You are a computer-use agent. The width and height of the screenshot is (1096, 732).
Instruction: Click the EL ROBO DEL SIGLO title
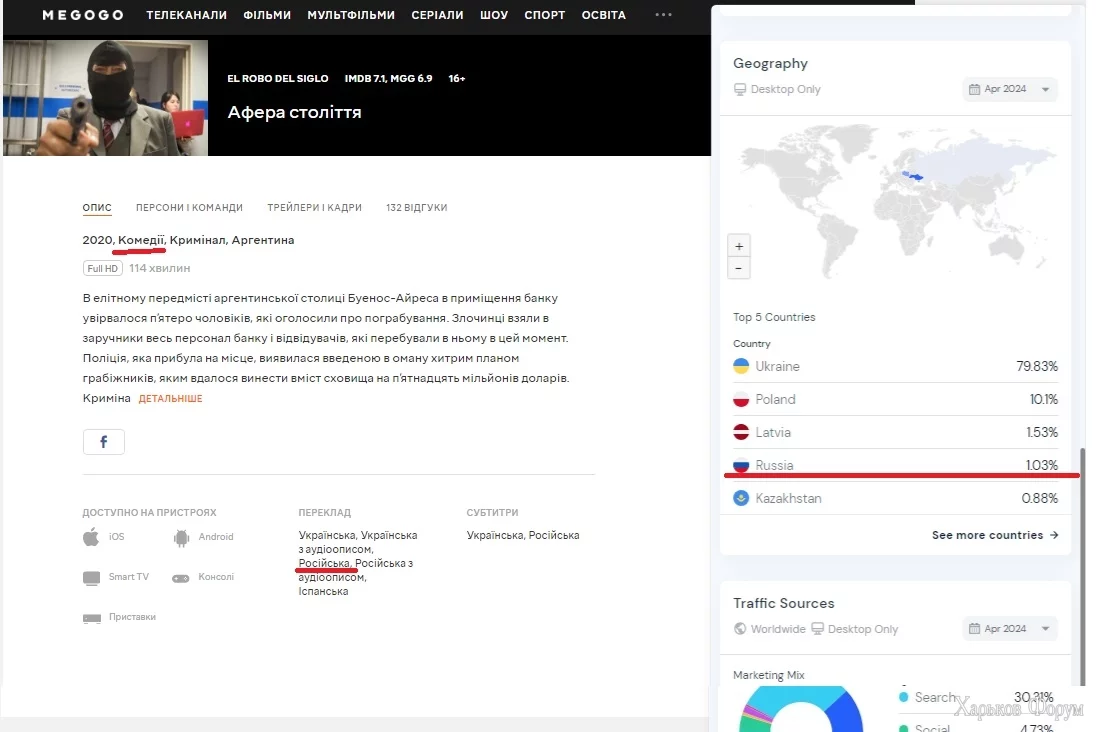[x=277, y=78]
